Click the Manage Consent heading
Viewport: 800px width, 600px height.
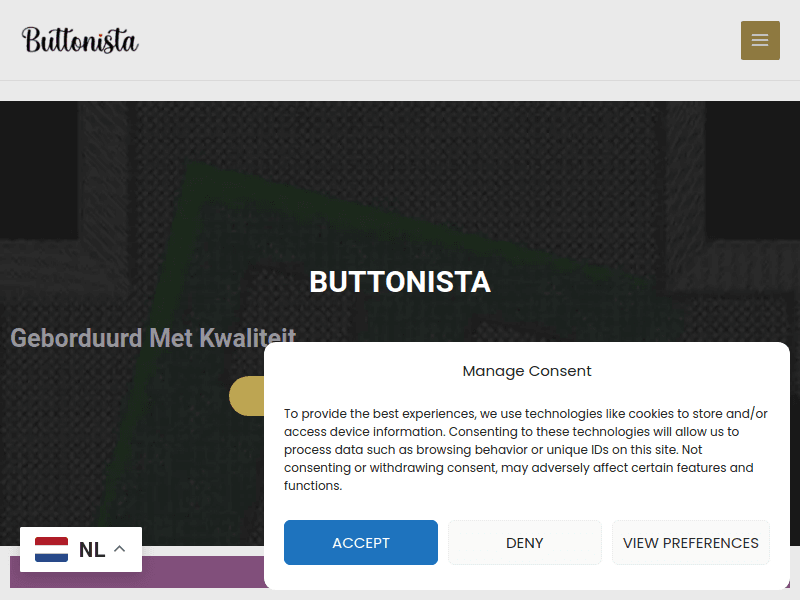pyautogui.click(x=527, y=371)
